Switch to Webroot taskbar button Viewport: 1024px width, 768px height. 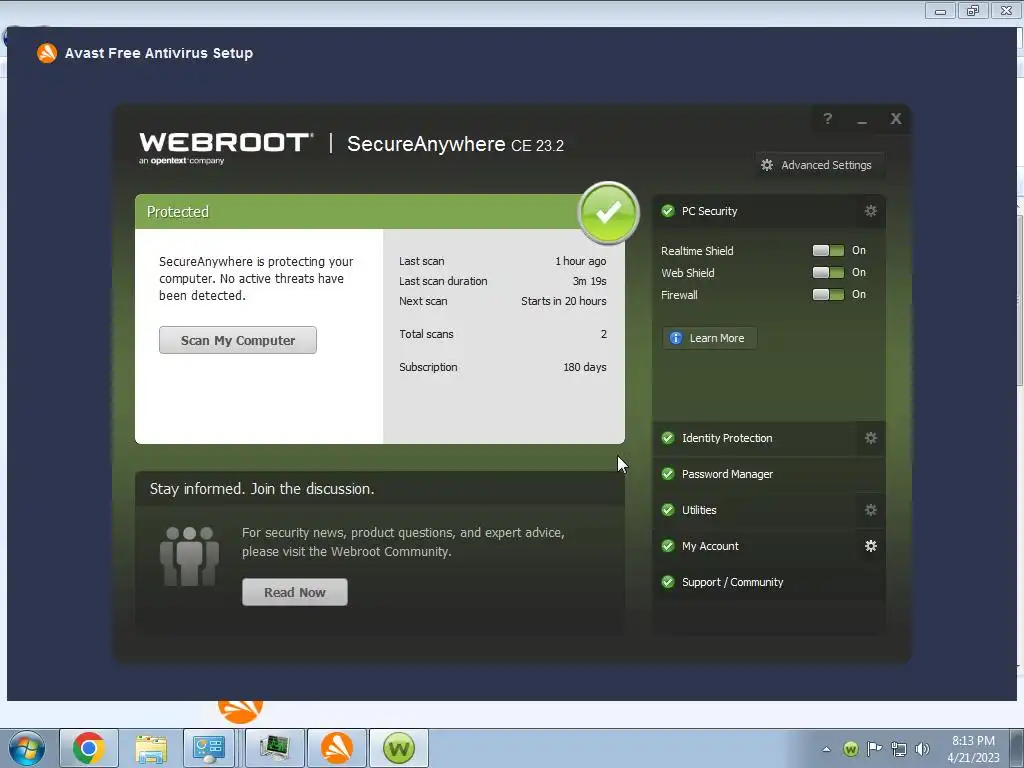click(399, 748)
